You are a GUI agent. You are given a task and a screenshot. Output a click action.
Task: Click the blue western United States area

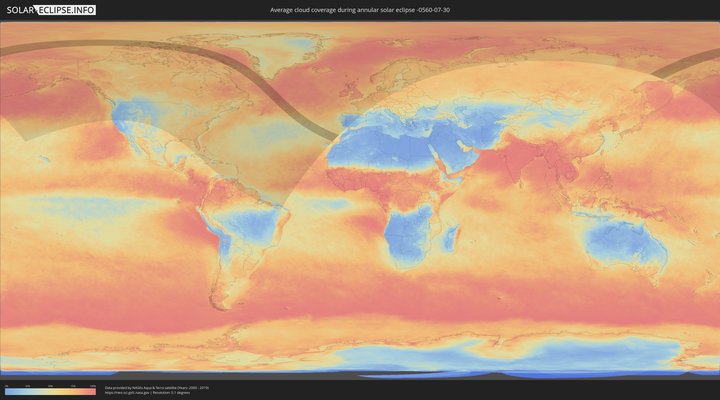tap(128, 125)
